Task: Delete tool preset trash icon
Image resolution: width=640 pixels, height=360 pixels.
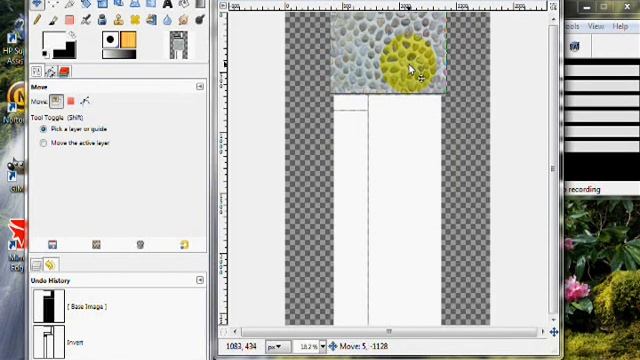Action: tap(140, 244)
